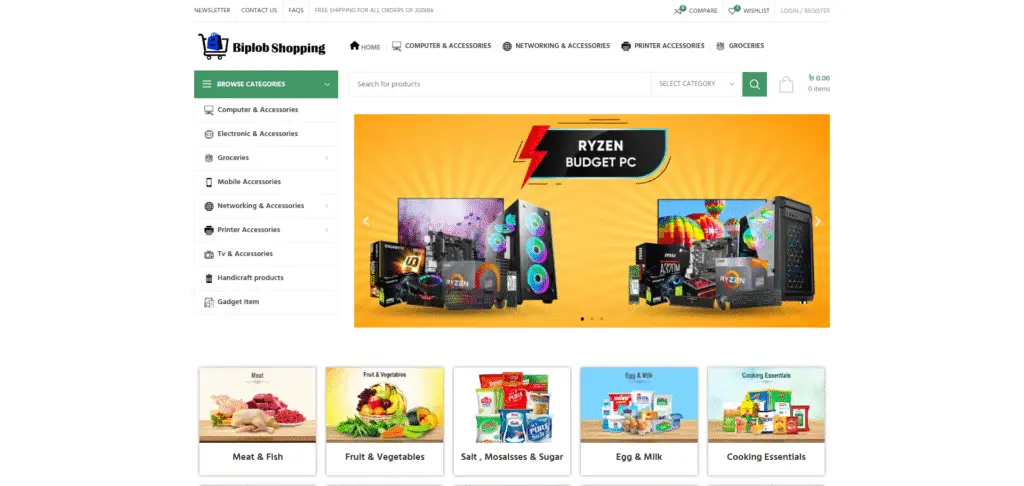The image size is (1024, 486).
Task: Open the Contact Us link
Action: [x=259, y=10]
